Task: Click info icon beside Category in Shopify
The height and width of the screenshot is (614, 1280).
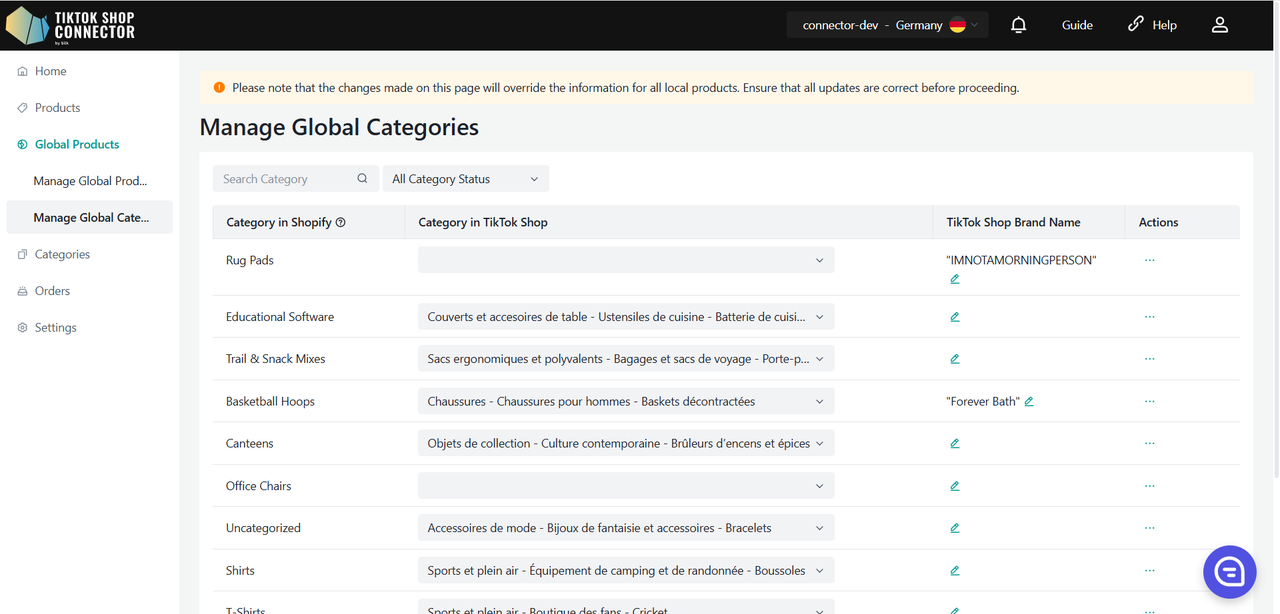Action: [x=341, y=223]
